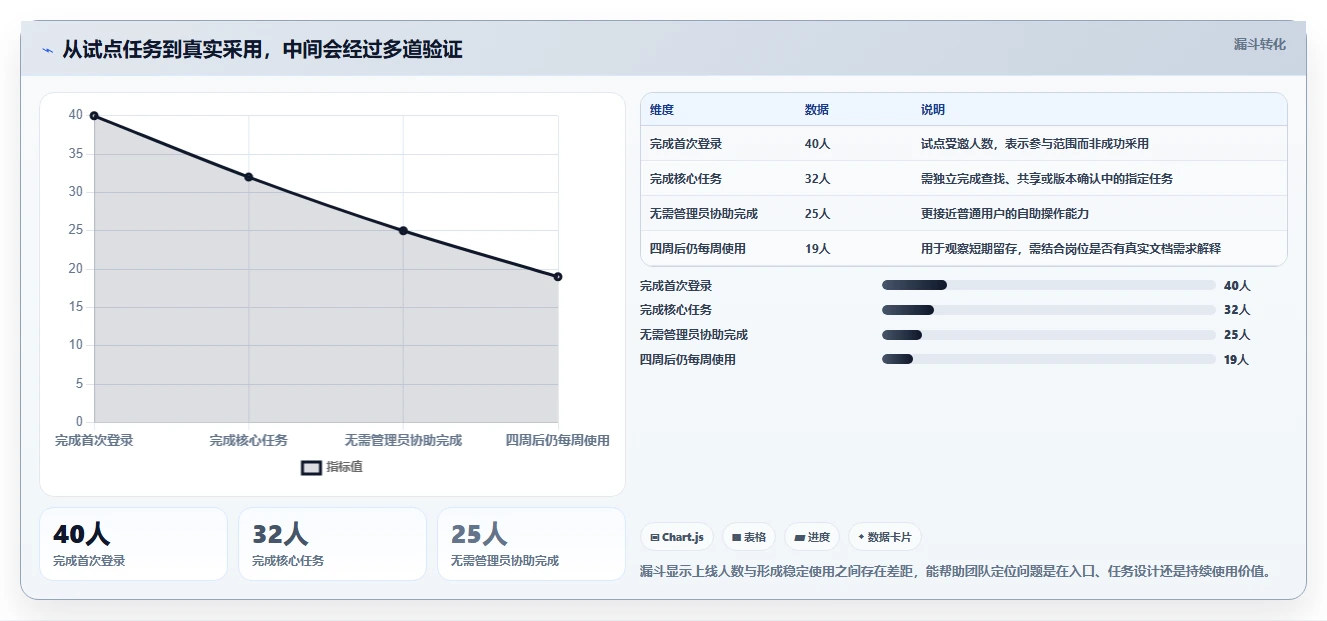
Task: Click description starting 用于观察短期留存
Action: tap(1071, 249)
